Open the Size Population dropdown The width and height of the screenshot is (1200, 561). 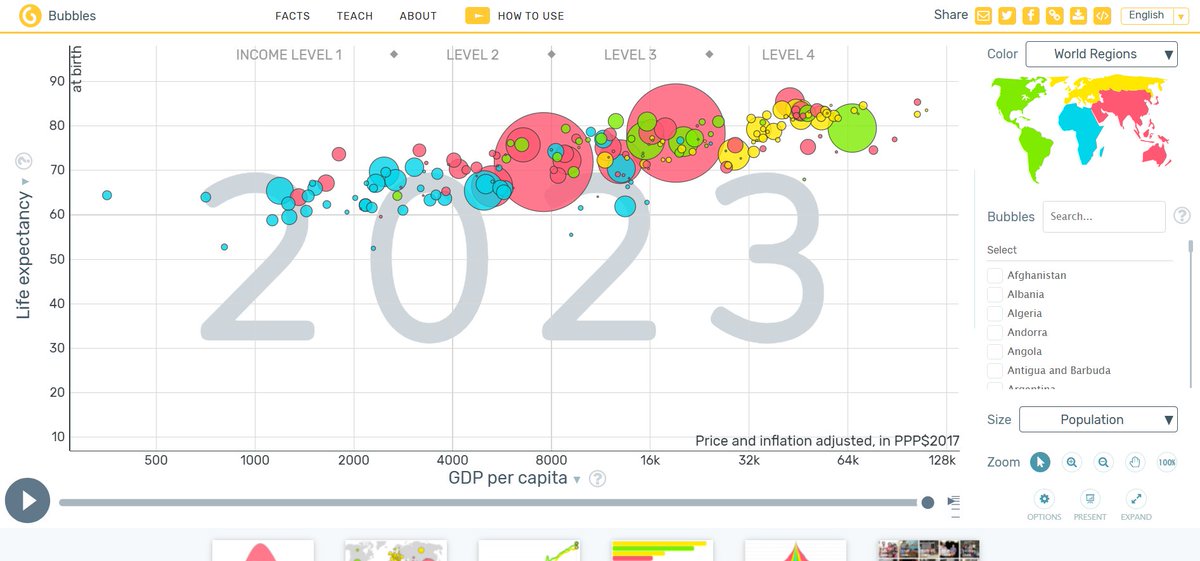click(x=1098, y=420)
